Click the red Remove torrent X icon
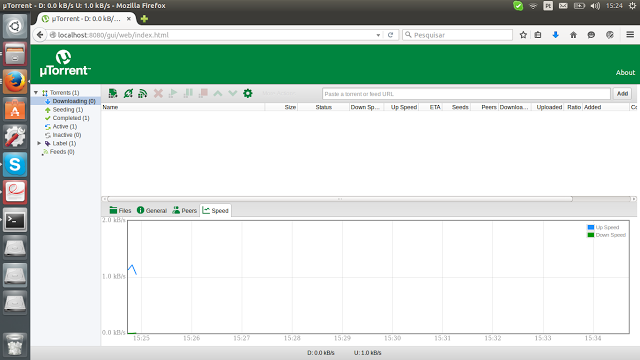This screenshot has width=640, height=360. tap(158, 93)
